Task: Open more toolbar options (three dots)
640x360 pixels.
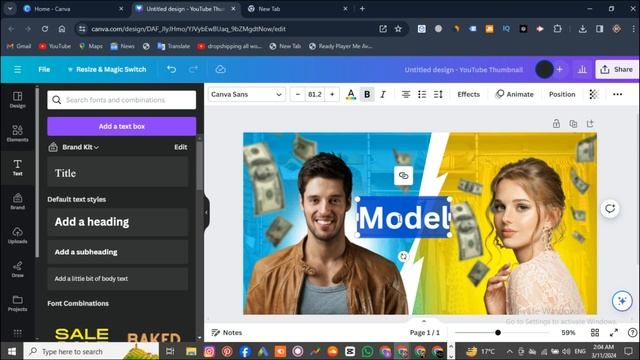Action: pos(618,94)
